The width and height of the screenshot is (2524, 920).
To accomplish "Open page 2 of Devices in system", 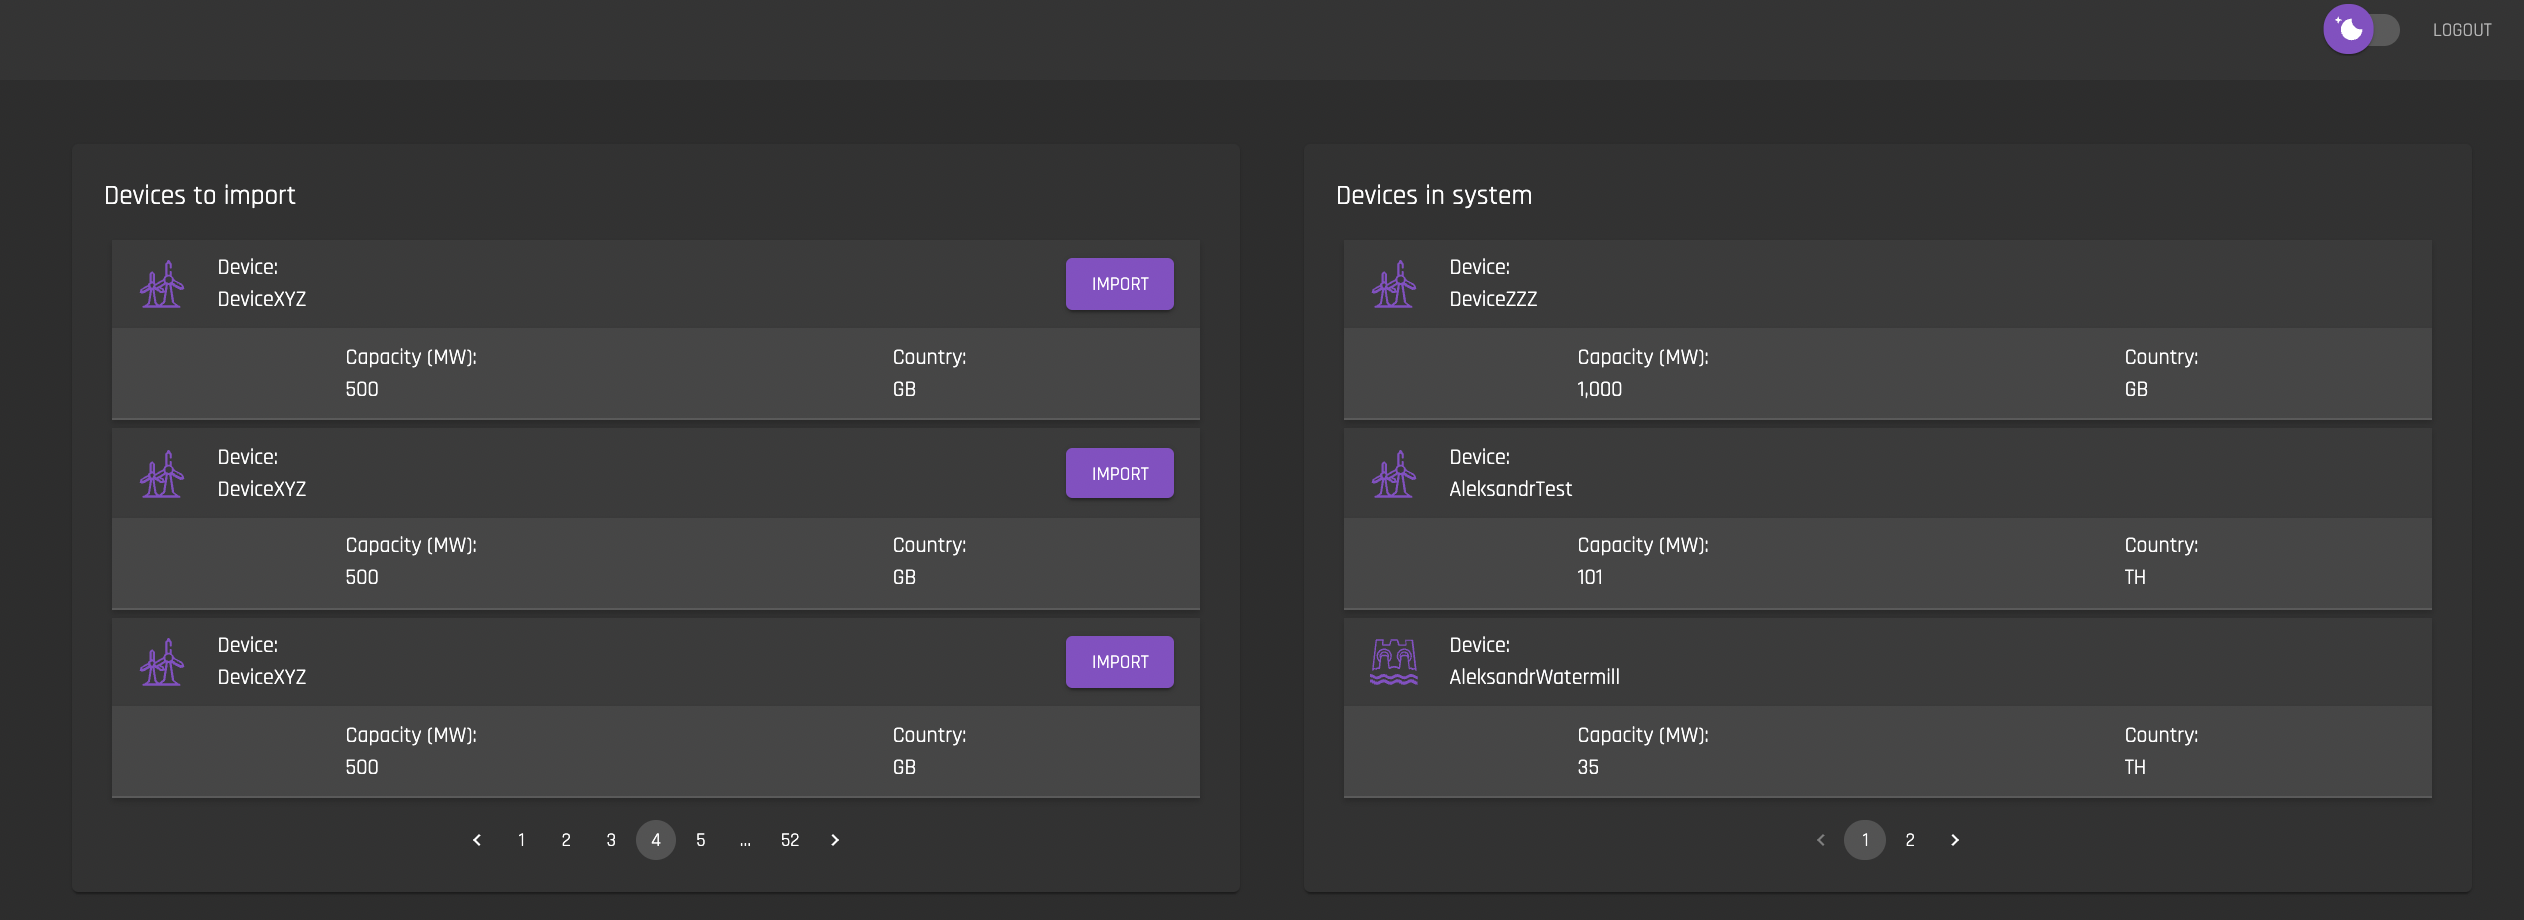I will [1910, 840].
